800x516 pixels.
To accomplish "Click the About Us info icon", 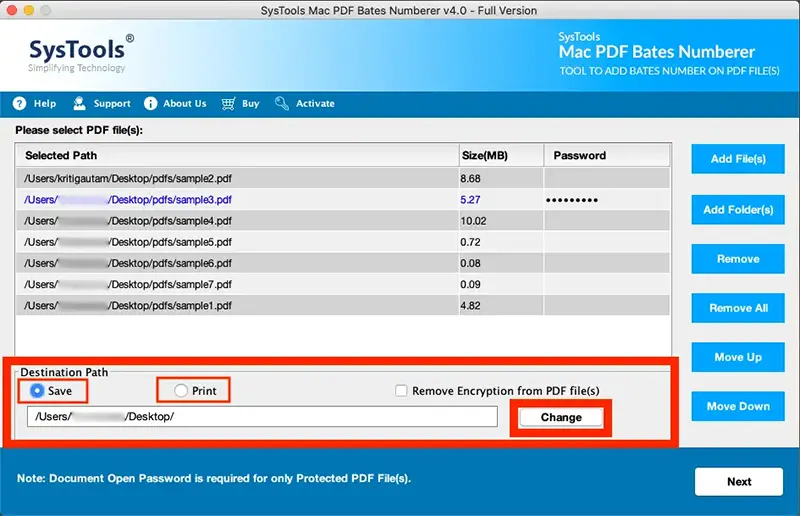I will pos(151,104).
